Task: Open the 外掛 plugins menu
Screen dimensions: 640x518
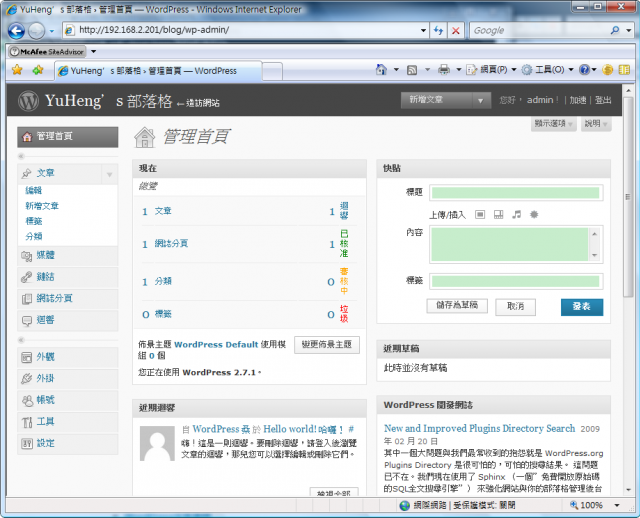Action: (68, 379)
